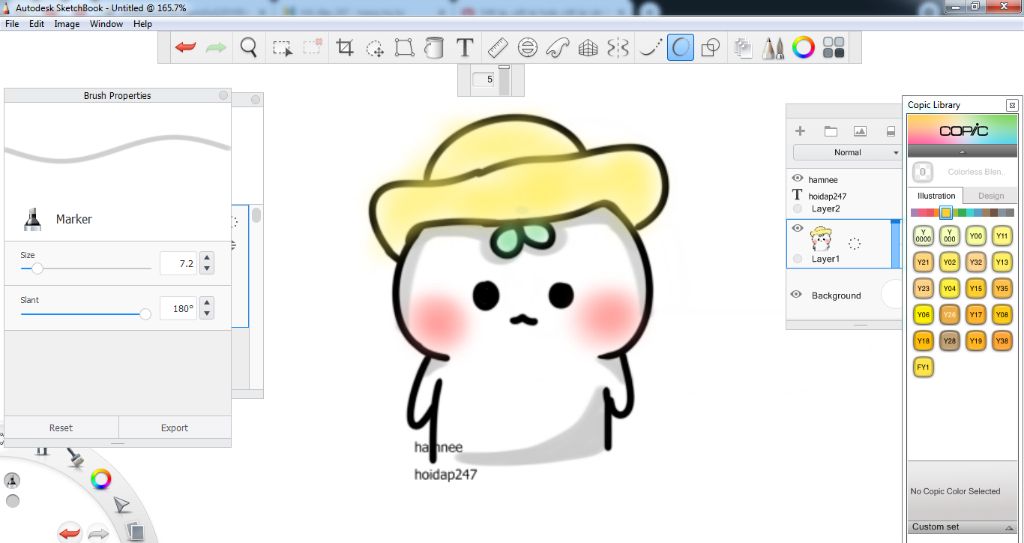The image size is (1024, 543).
Task: Switch to the Illustration tab
Action: 936,195
